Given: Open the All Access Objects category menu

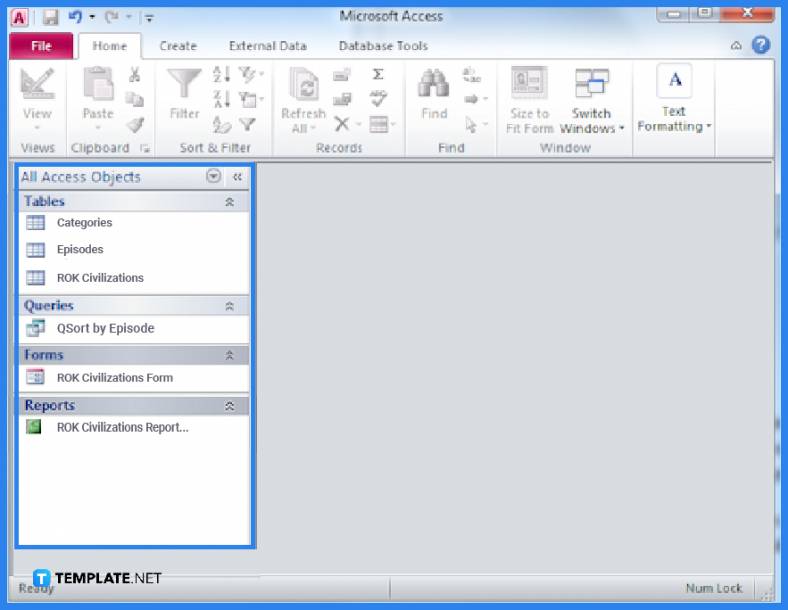Looking at the screenshot, I should (x=213, y=176).
